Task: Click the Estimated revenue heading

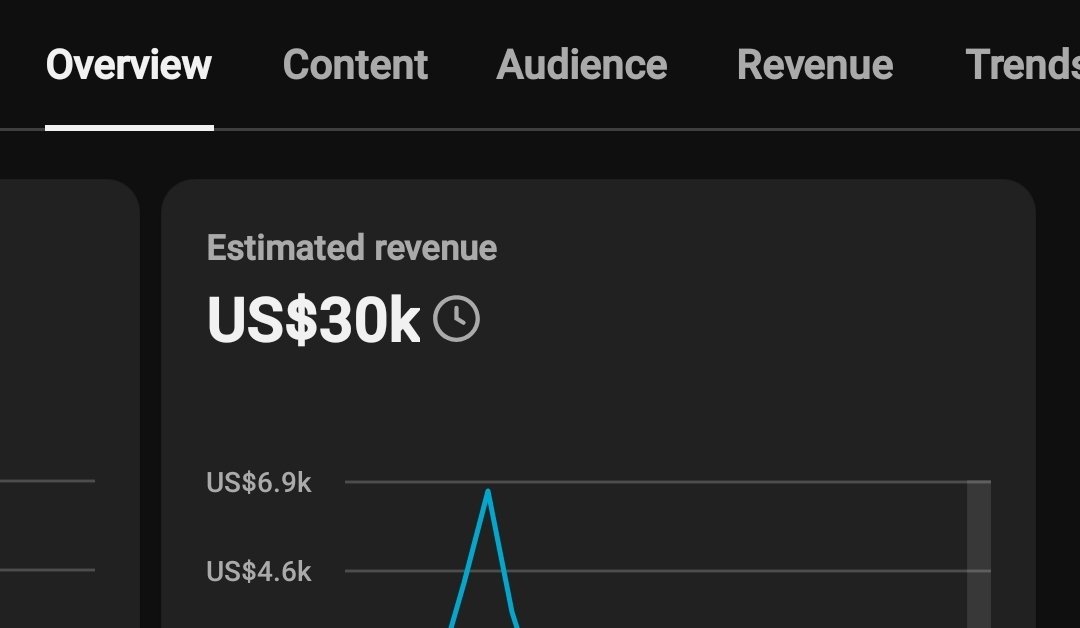Action: click(352, 248)
